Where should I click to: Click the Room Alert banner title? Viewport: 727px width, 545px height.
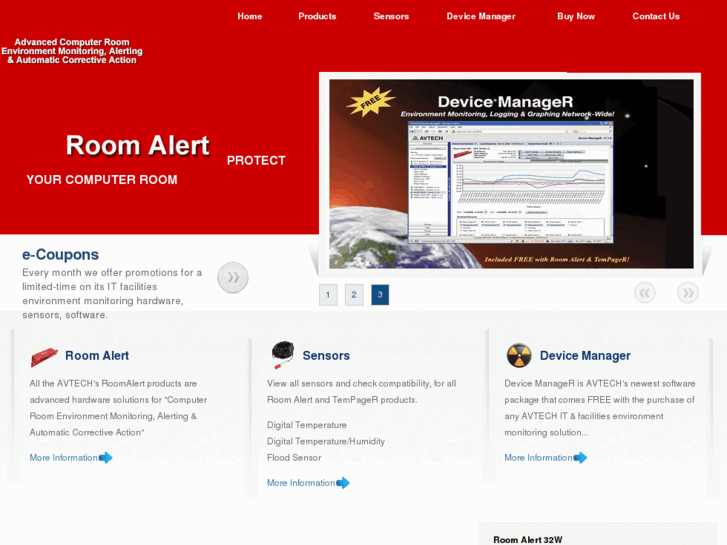point(138,146)
